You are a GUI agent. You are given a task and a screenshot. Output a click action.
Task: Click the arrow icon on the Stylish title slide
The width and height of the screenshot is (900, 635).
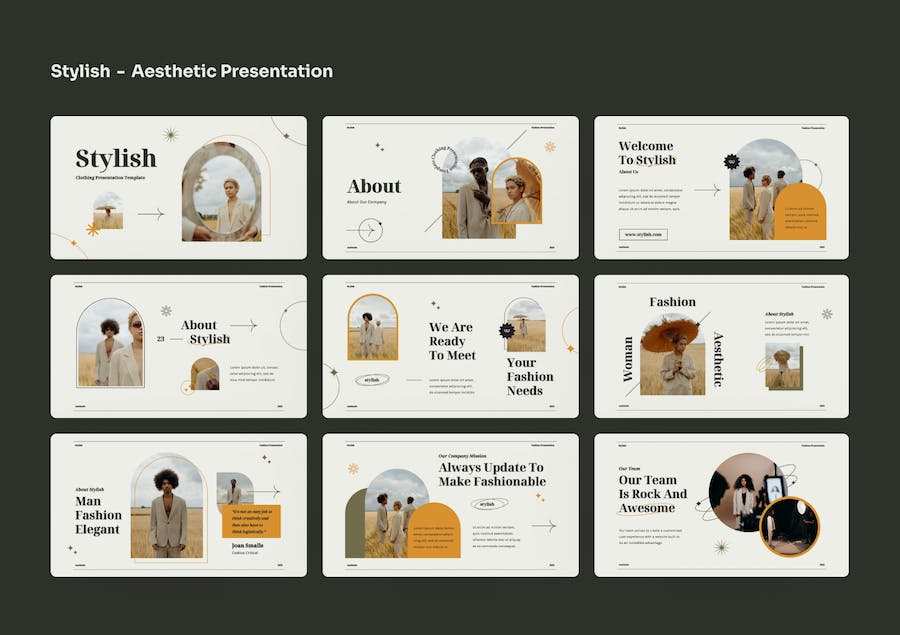[150, 214]
